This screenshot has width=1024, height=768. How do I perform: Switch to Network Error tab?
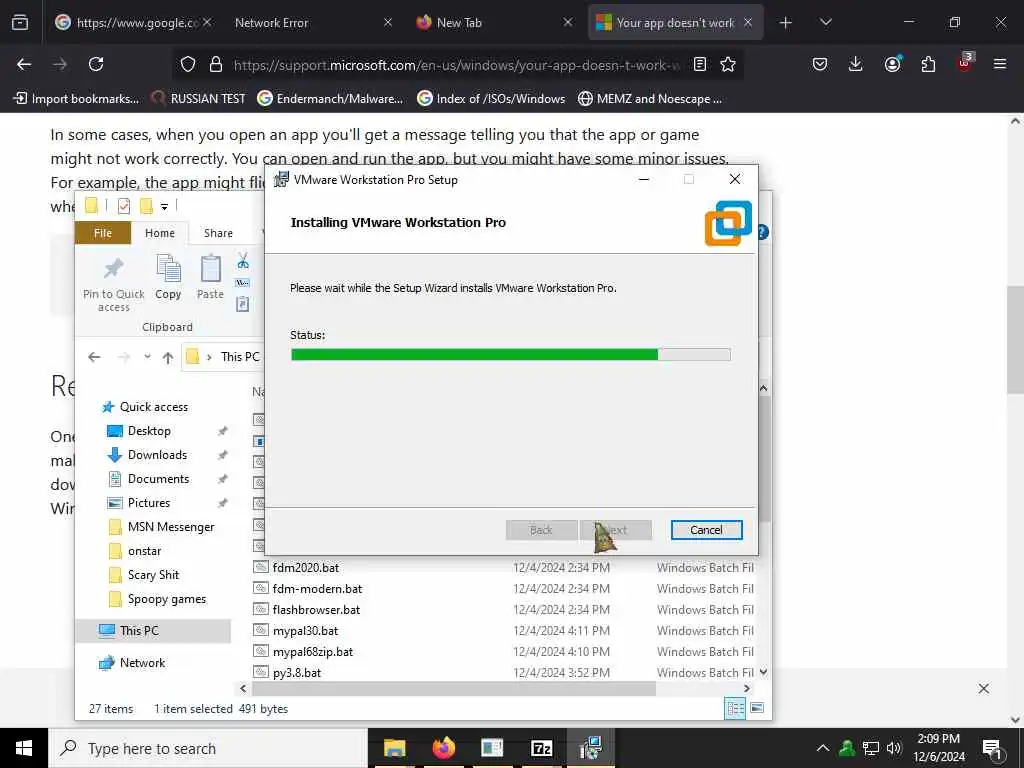point(310,23)
